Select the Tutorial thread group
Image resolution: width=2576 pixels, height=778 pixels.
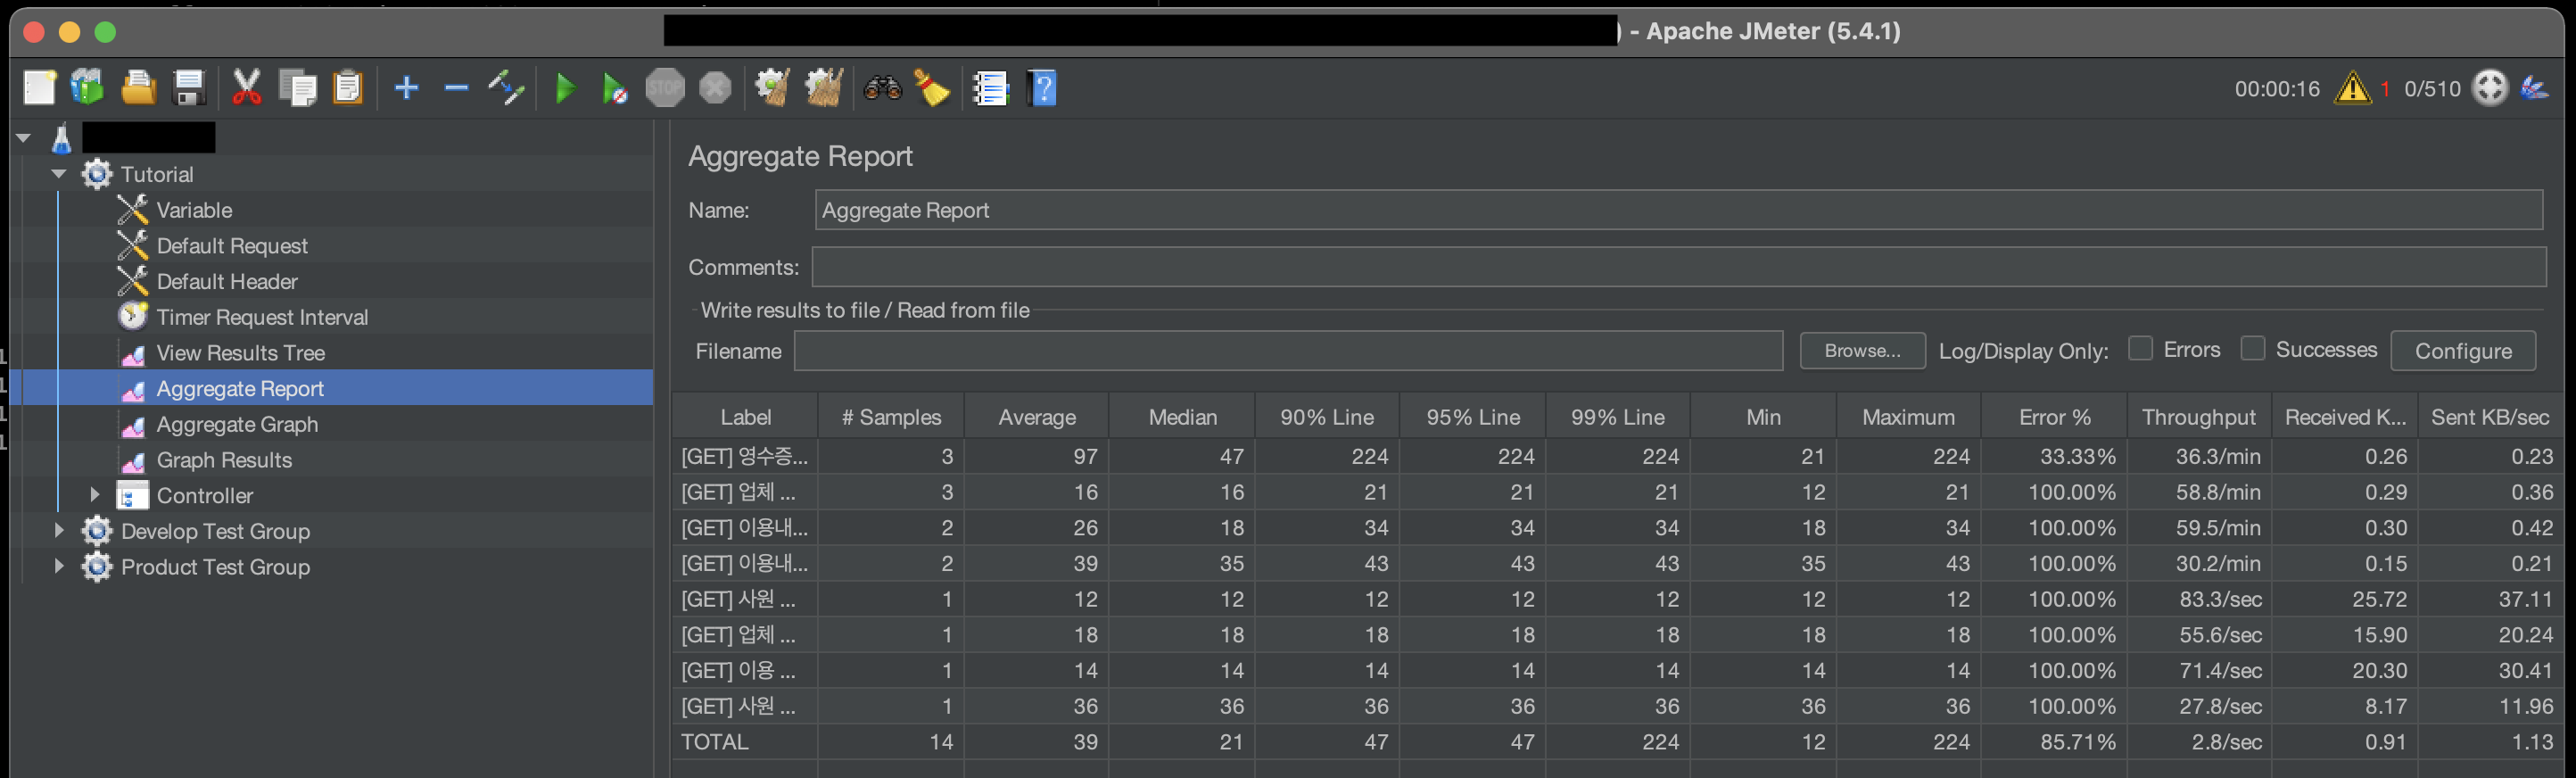point(157,174)
